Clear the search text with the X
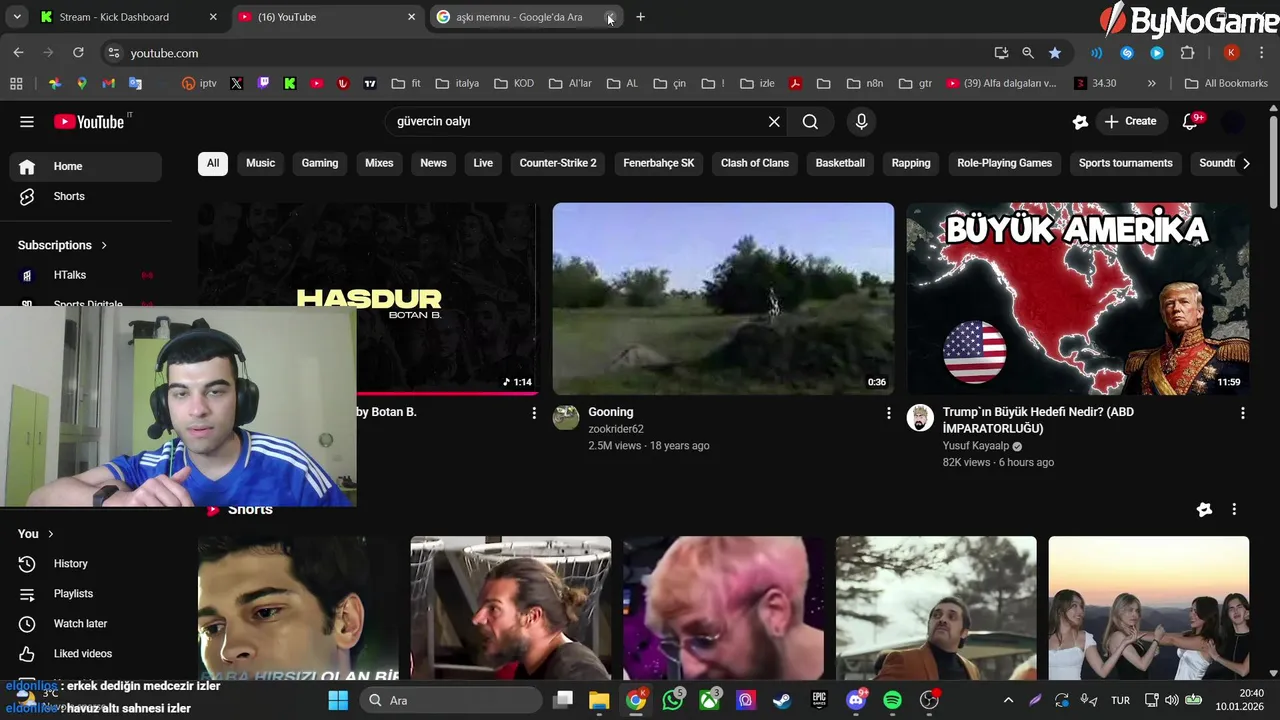Image resolution: width=1280 pixels, height=720 pixels. (x=774, y=122)
